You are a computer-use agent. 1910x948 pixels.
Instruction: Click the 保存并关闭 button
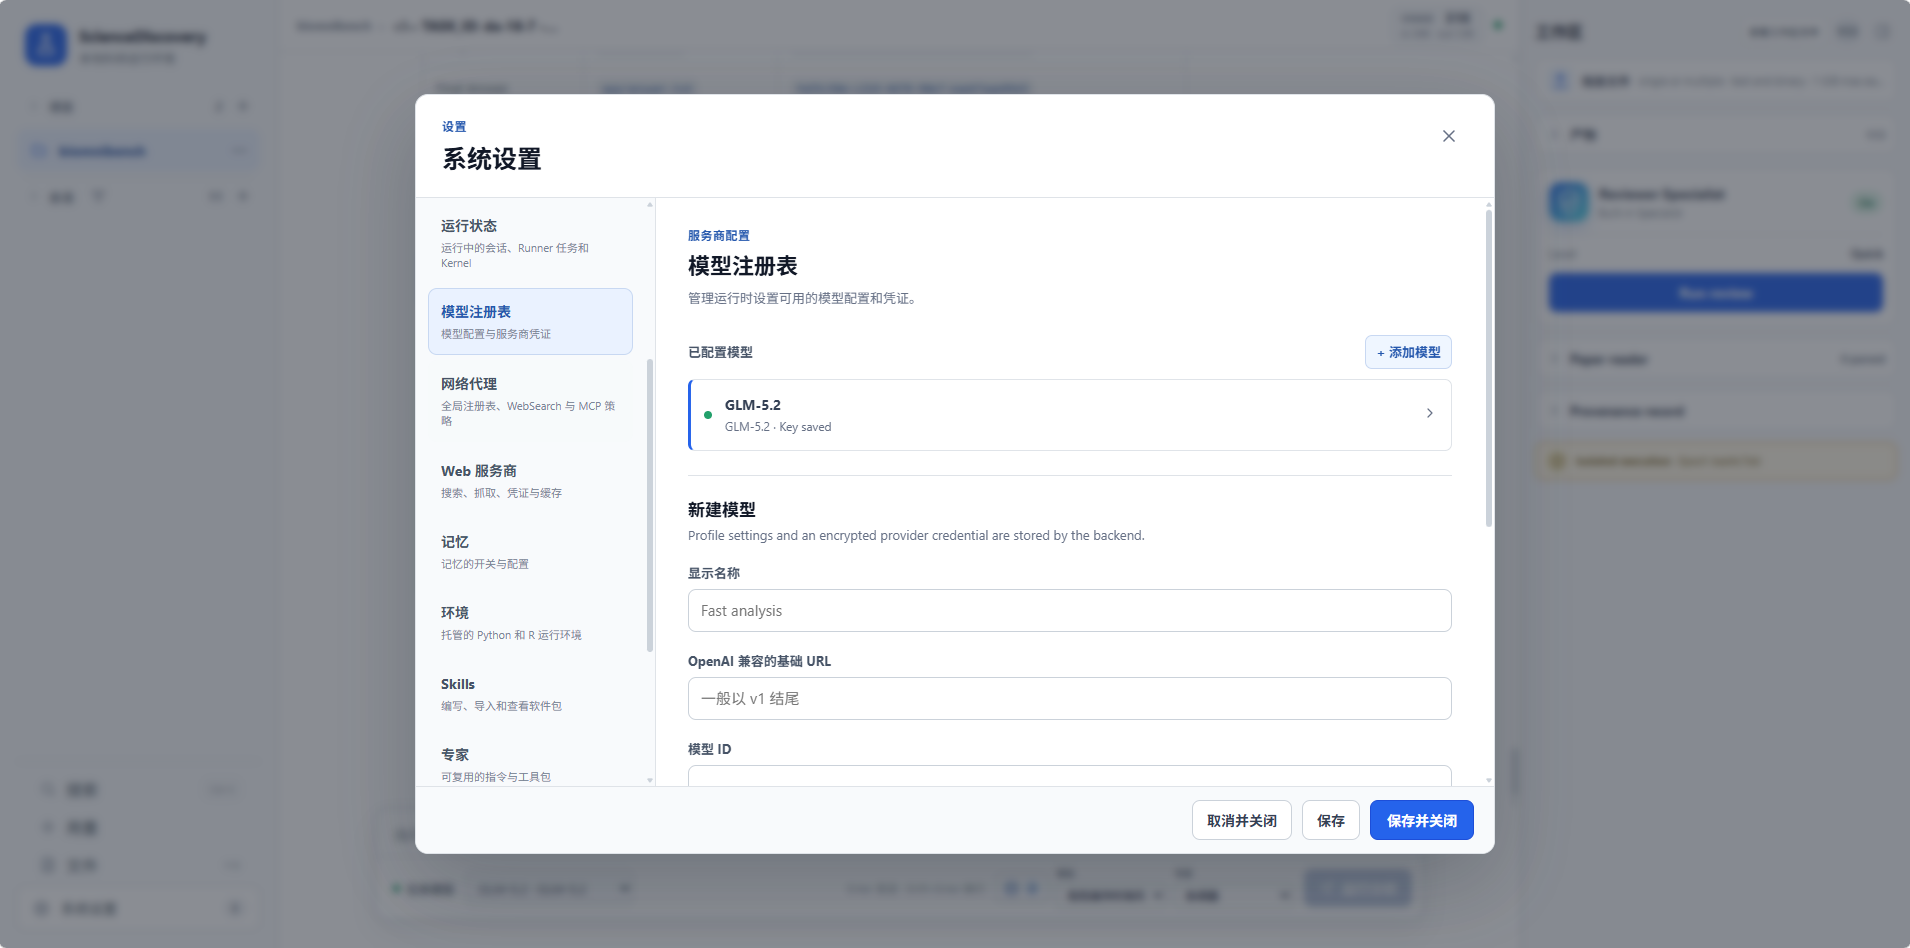pyautogui.click(x=1421, y=820)
